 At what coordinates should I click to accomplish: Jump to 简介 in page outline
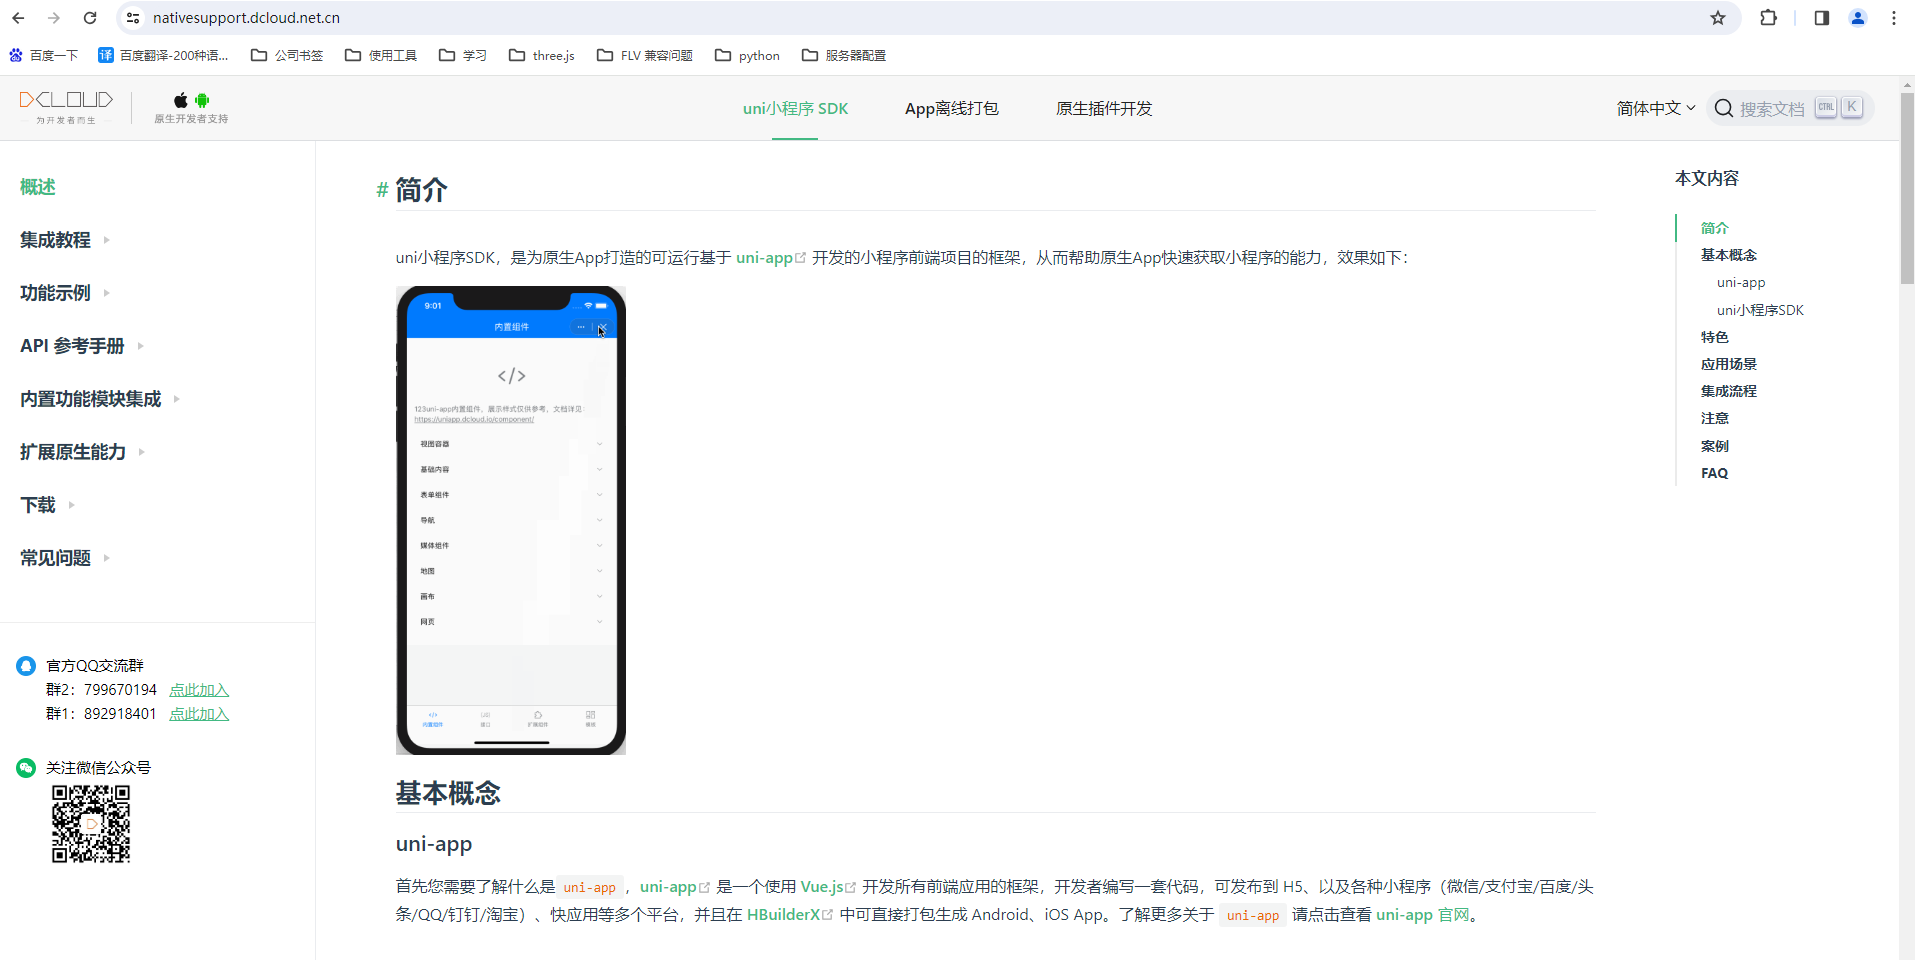point(1714,228)
